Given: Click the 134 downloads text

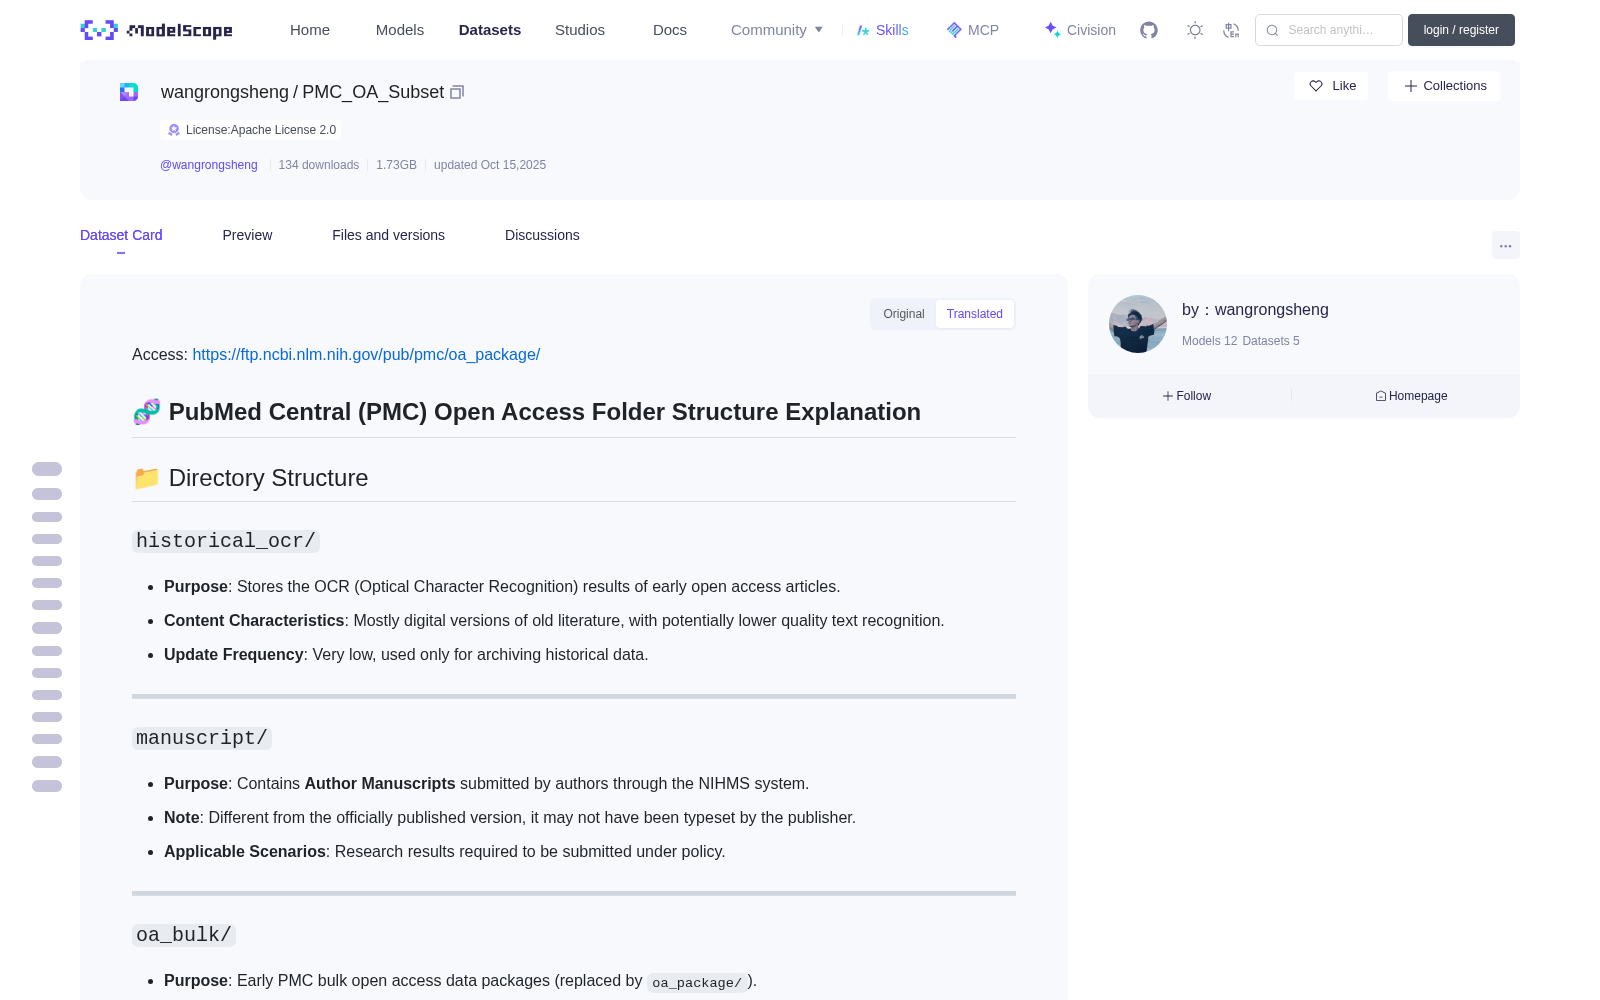Looking at the screenshot, I should 319,165.
